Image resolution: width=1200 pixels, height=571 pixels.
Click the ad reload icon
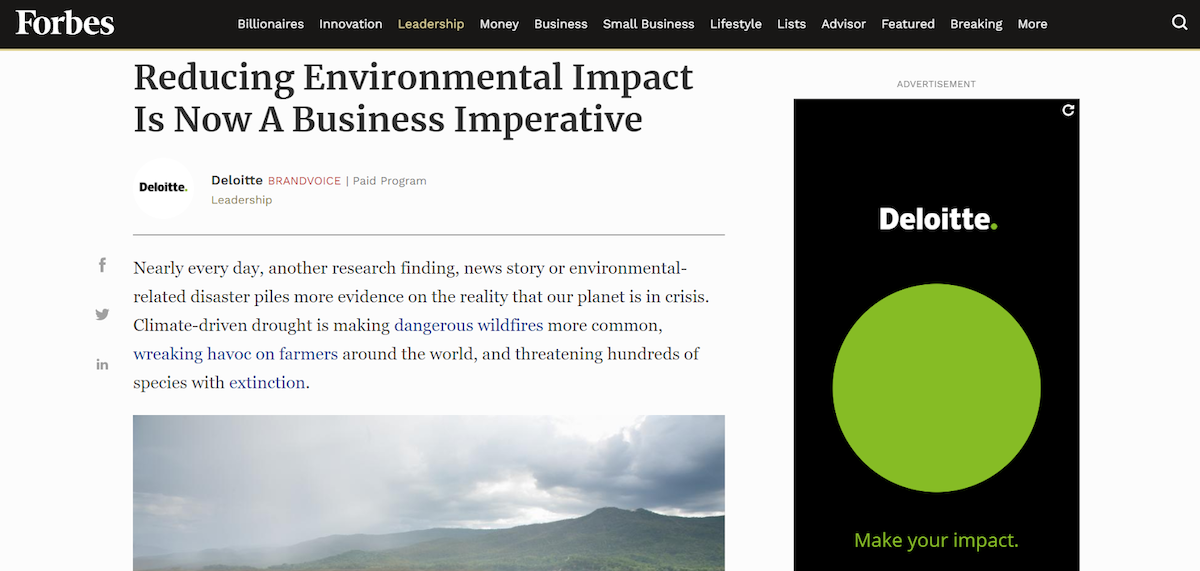(x=1068, y=110)
